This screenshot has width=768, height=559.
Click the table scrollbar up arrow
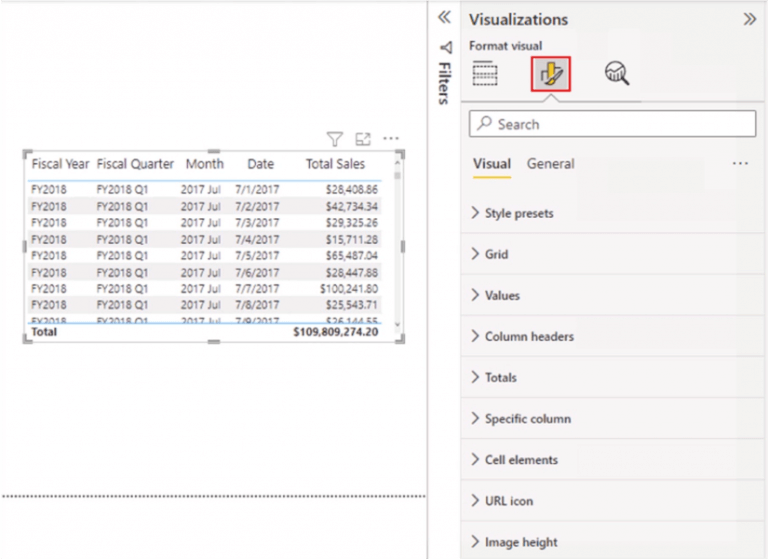click(x=397, y=163)
